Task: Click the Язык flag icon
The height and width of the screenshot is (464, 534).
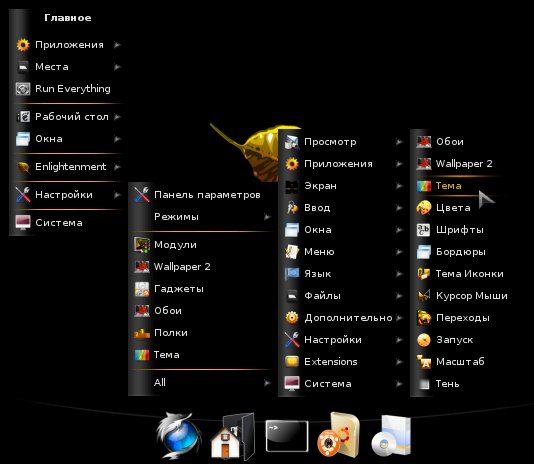Action: pyautogui.click(x=292, y=274)
